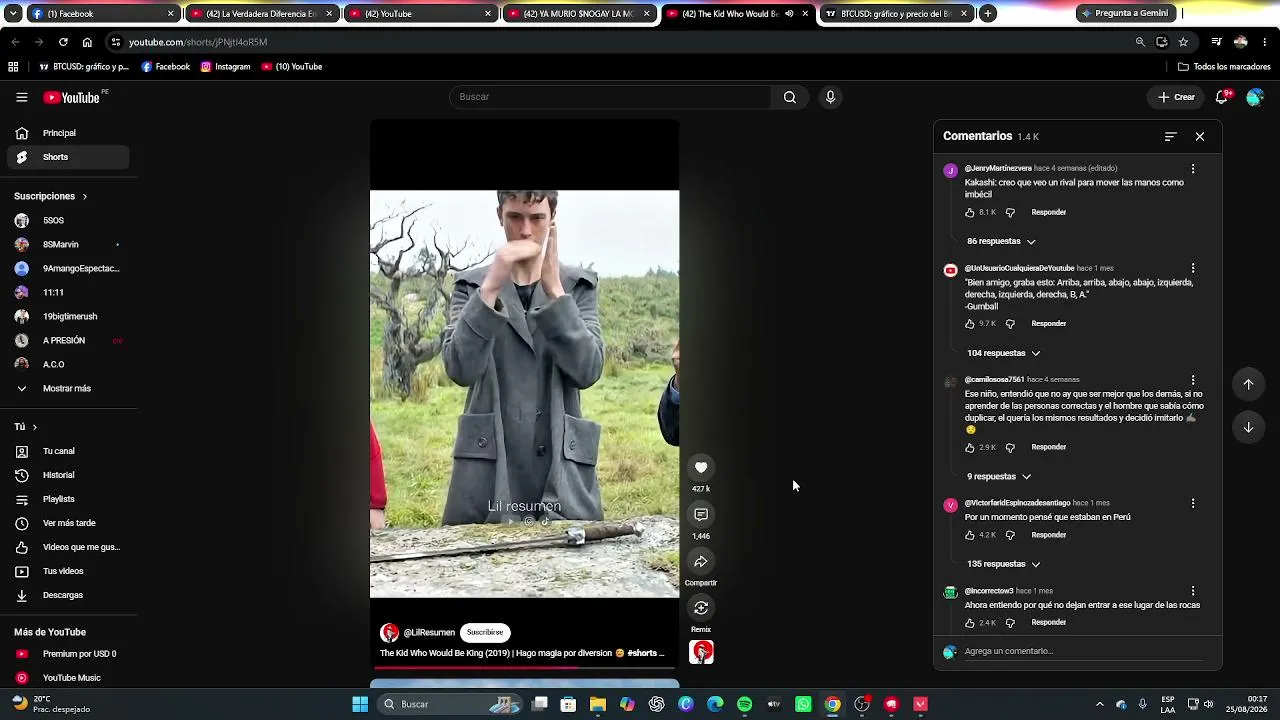Expand 86 respuestas replies
This screenshot has height=720, width=1280.
click(1001, 241)
